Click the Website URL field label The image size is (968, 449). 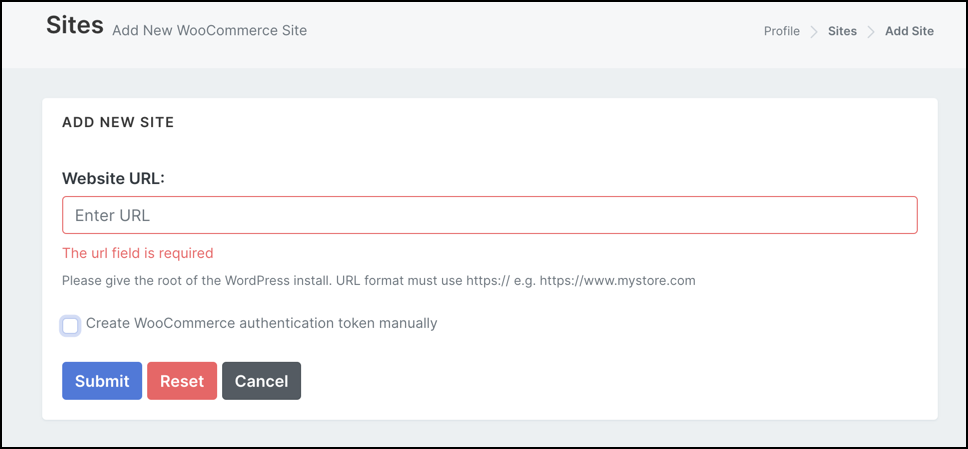click(113, 178)
